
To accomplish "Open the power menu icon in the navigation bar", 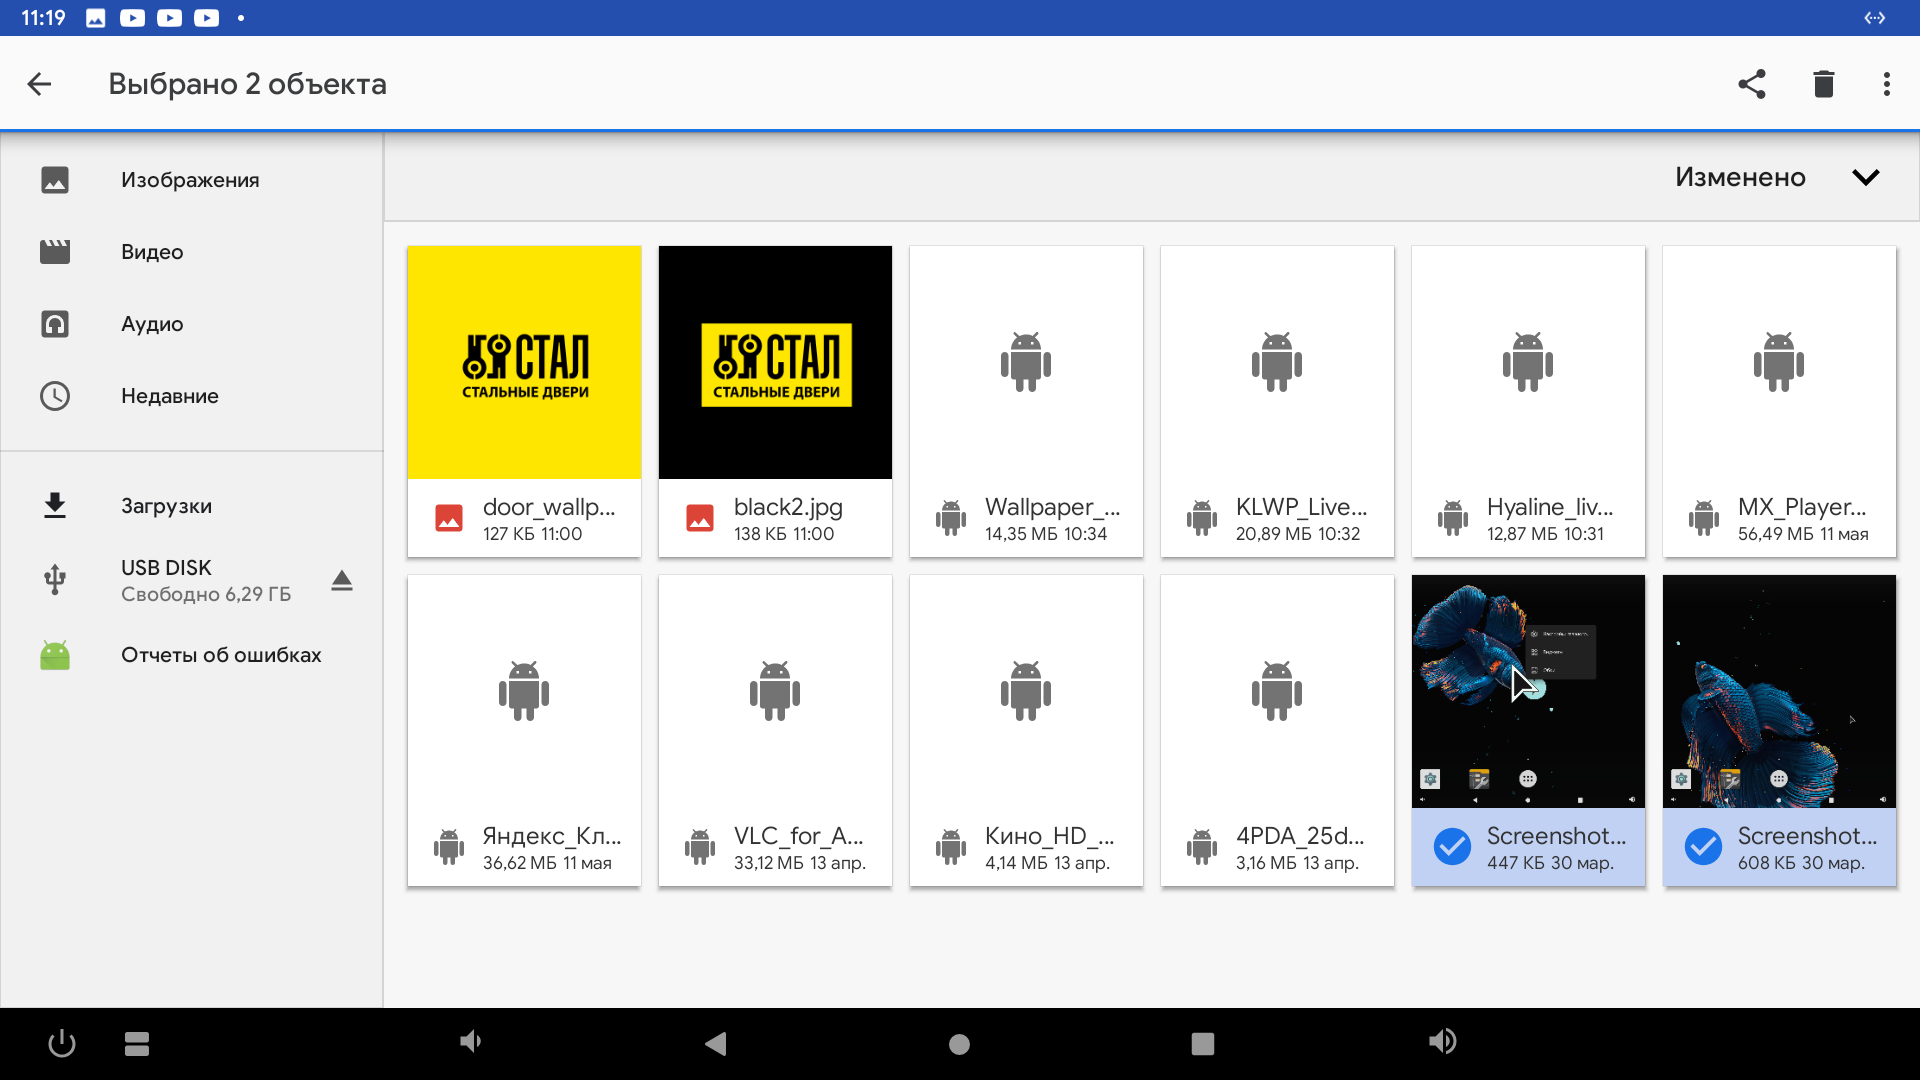I will (62, 1044).
